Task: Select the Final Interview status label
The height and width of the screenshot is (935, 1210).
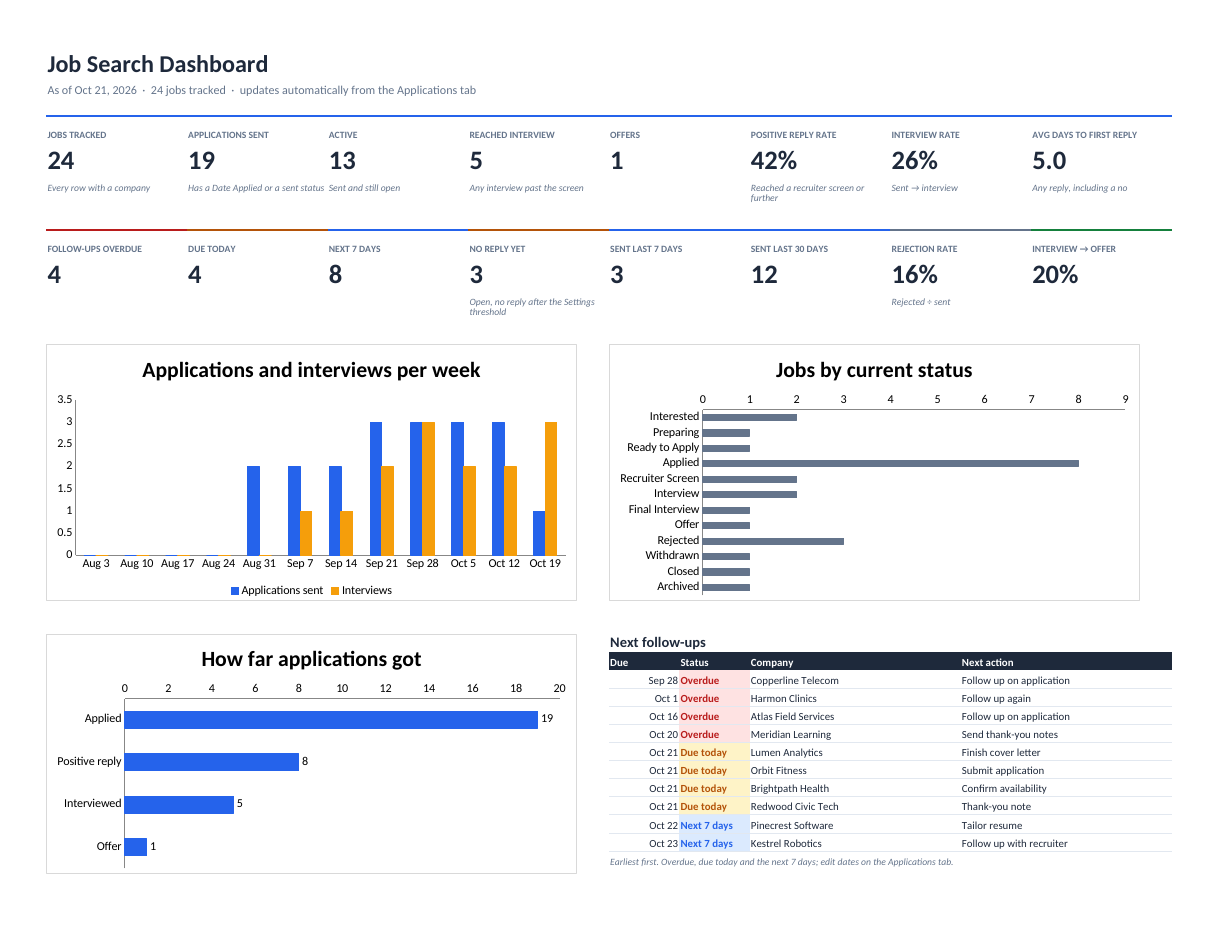Action: [663, 509]
